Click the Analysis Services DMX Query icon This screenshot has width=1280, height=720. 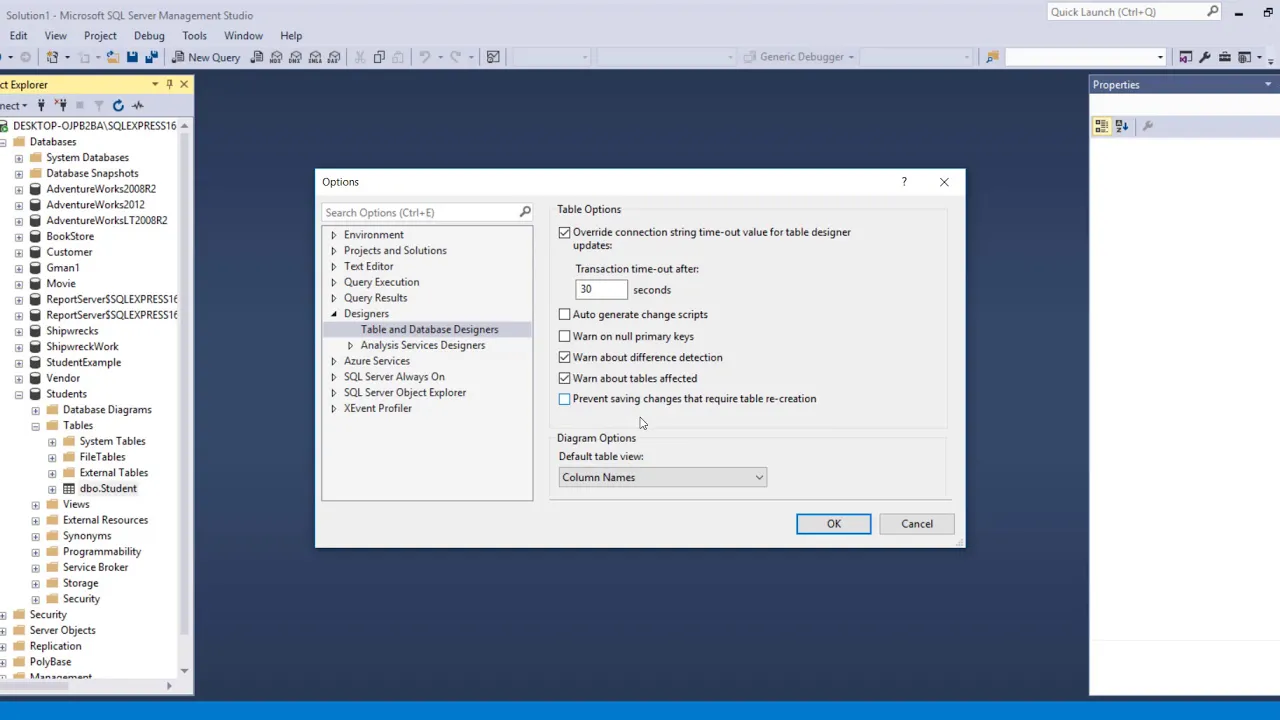tap(295, 57)
